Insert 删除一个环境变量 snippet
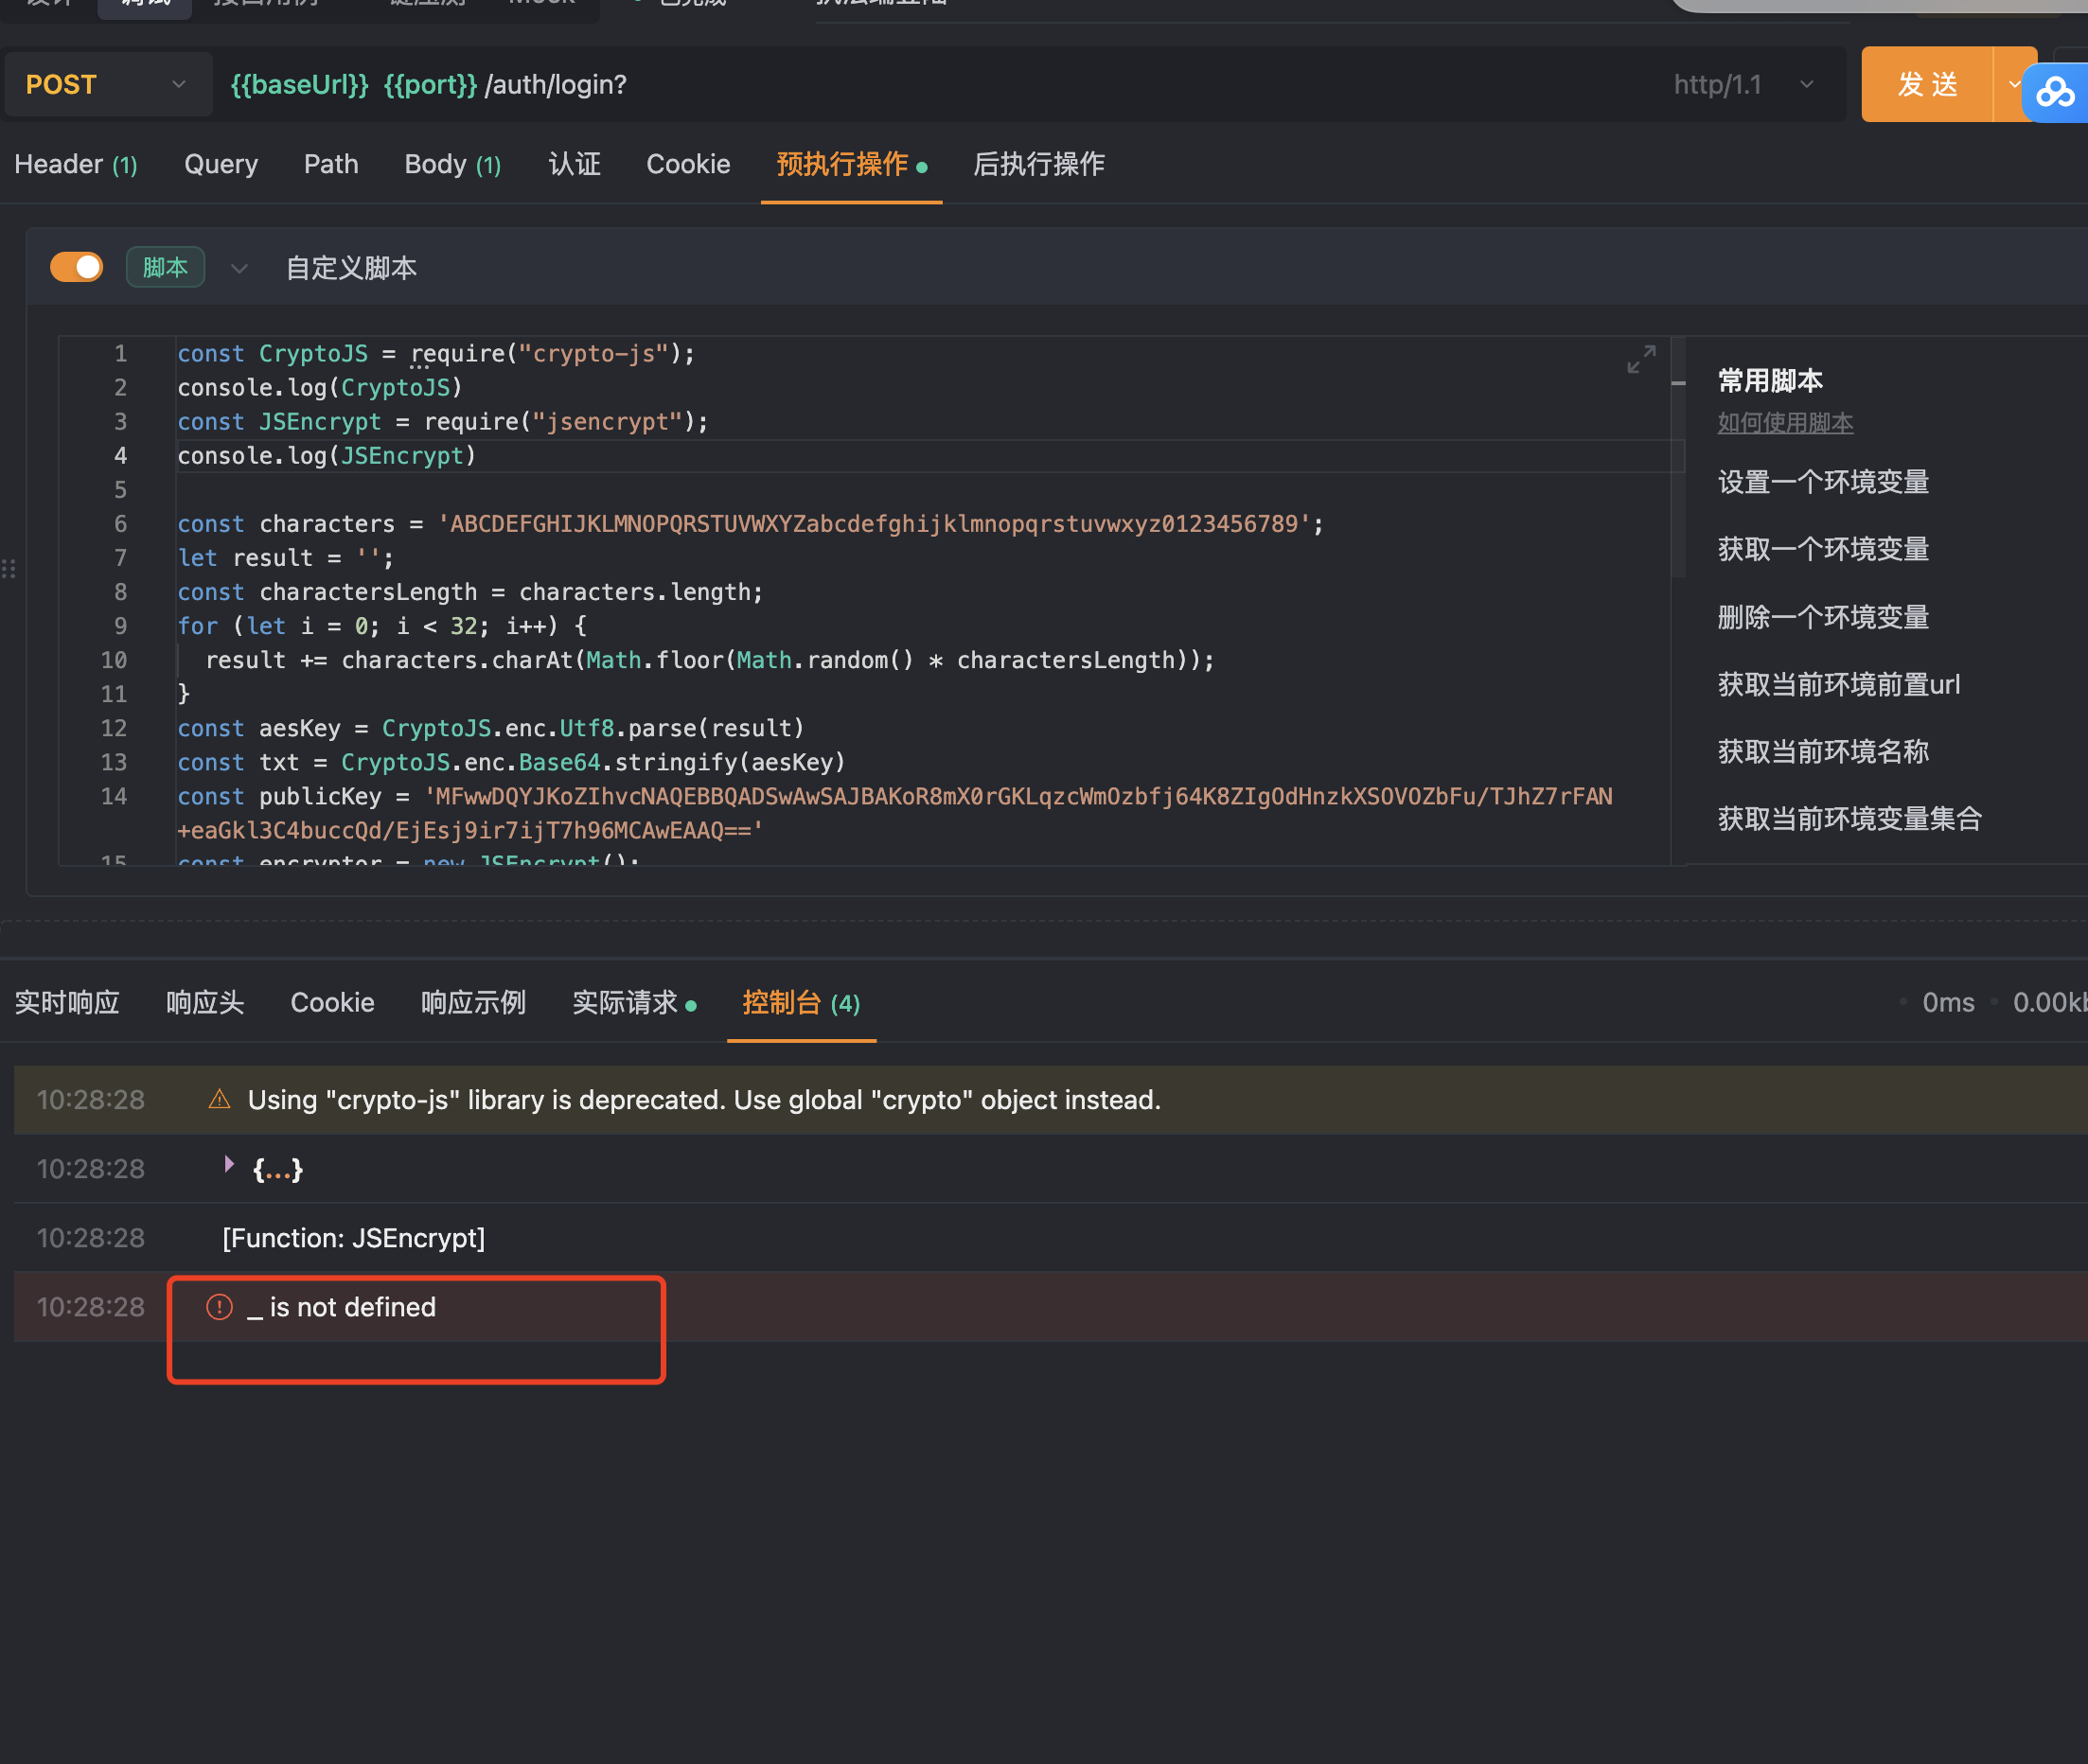Screen dimensions: 2088x1764 [x=1823, y=617]
